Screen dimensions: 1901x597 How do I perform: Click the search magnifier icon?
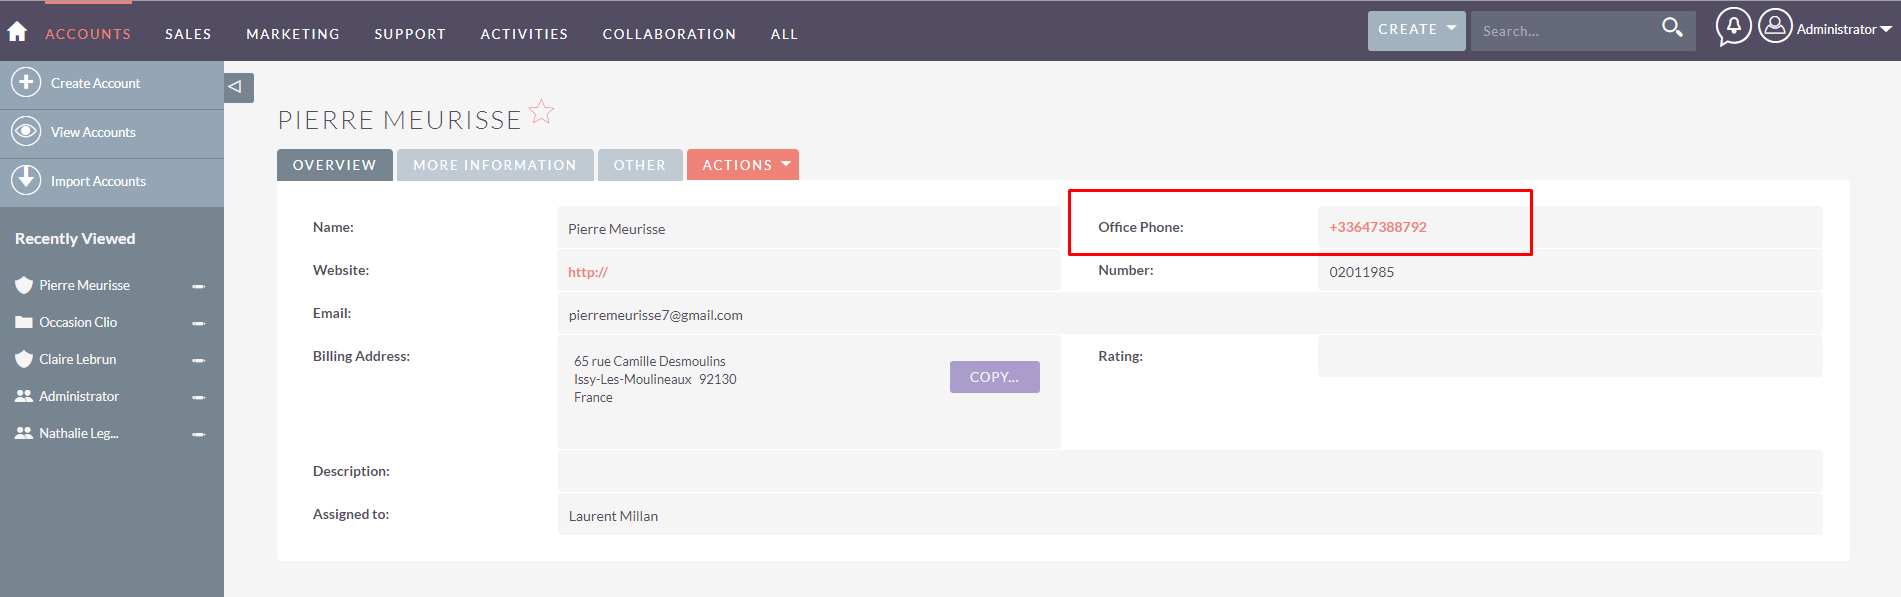[x=1672, y=28]
